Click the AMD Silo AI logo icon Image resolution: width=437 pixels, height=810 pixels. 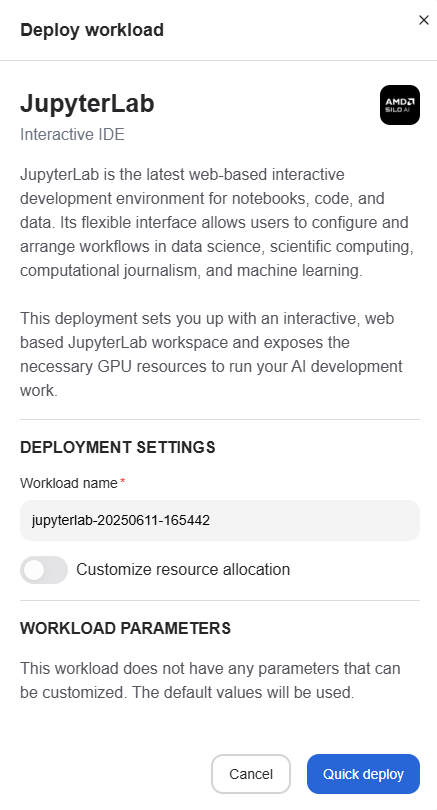pyautogui.click(x=400, y=105)
